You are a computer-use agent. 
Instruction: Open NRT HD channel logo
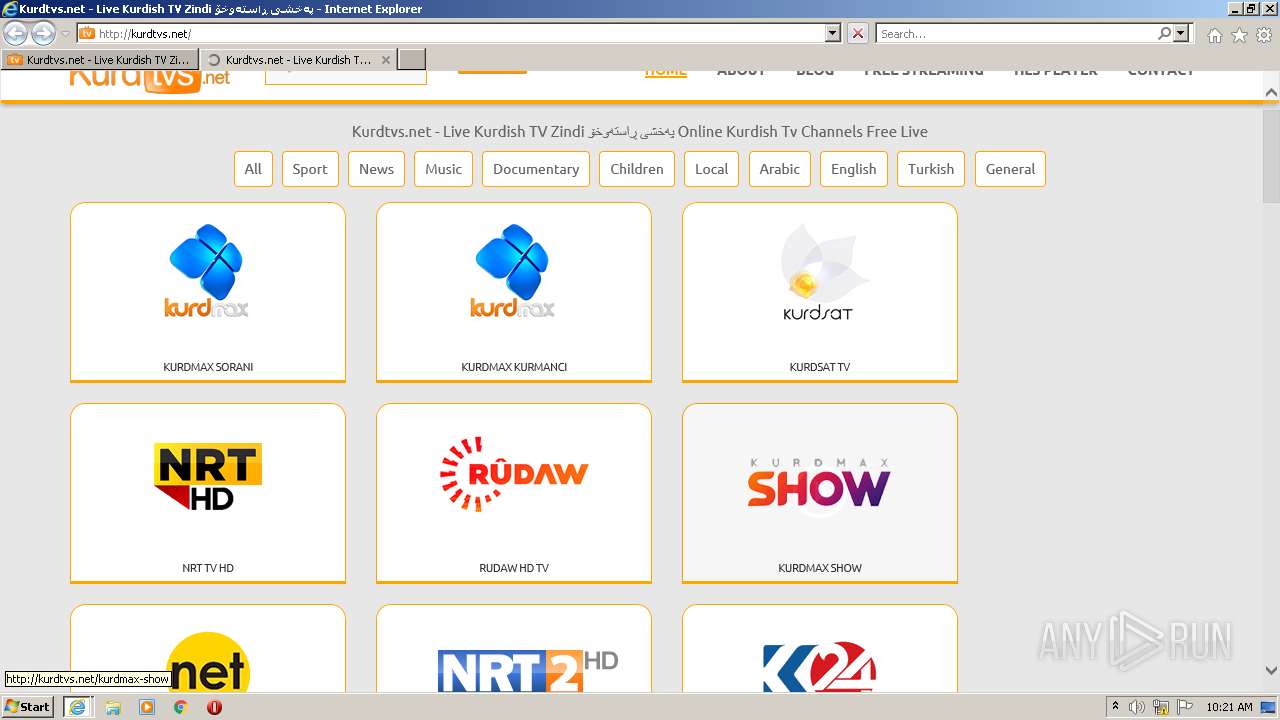(208, 476)
